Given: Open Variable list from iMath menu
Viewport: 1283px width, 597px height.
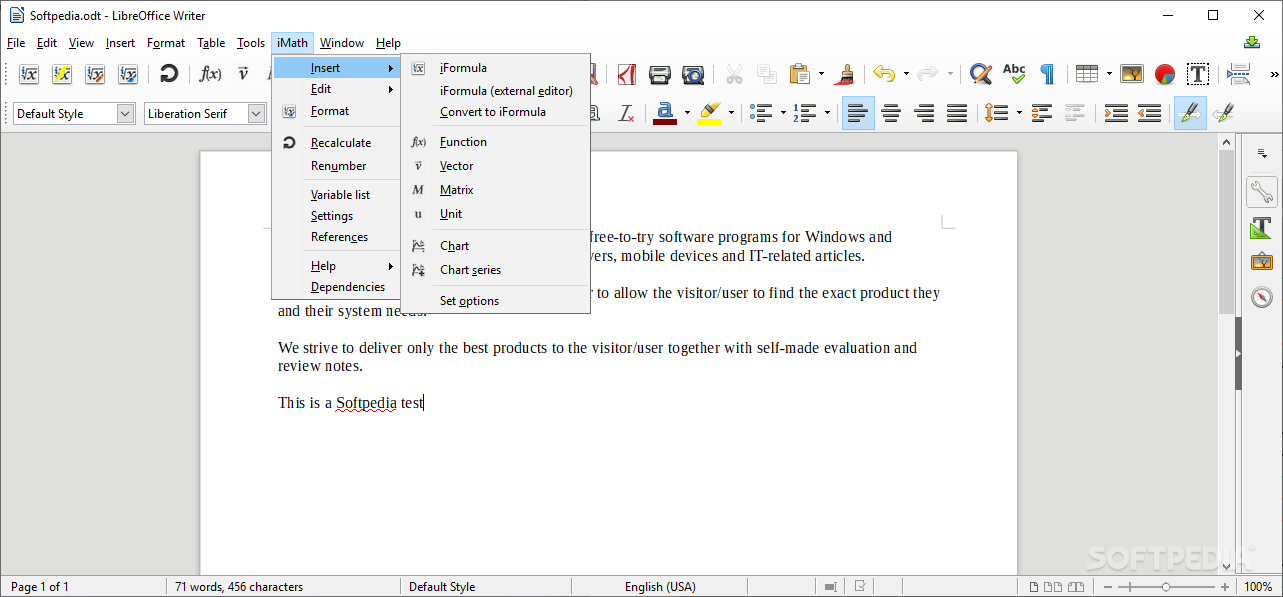Looking at the screenshot, I should tap(335, 195).
